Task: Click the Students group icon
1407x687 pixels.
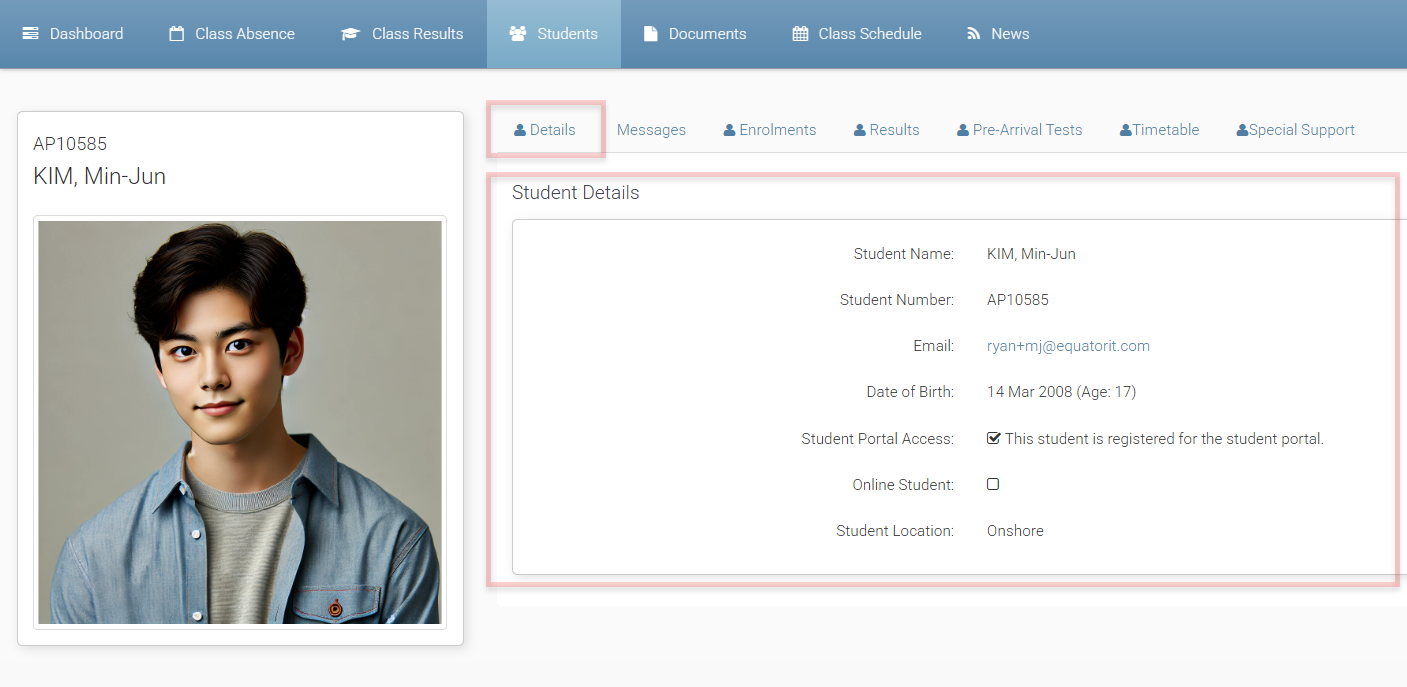Action: (x=517, y=34)
